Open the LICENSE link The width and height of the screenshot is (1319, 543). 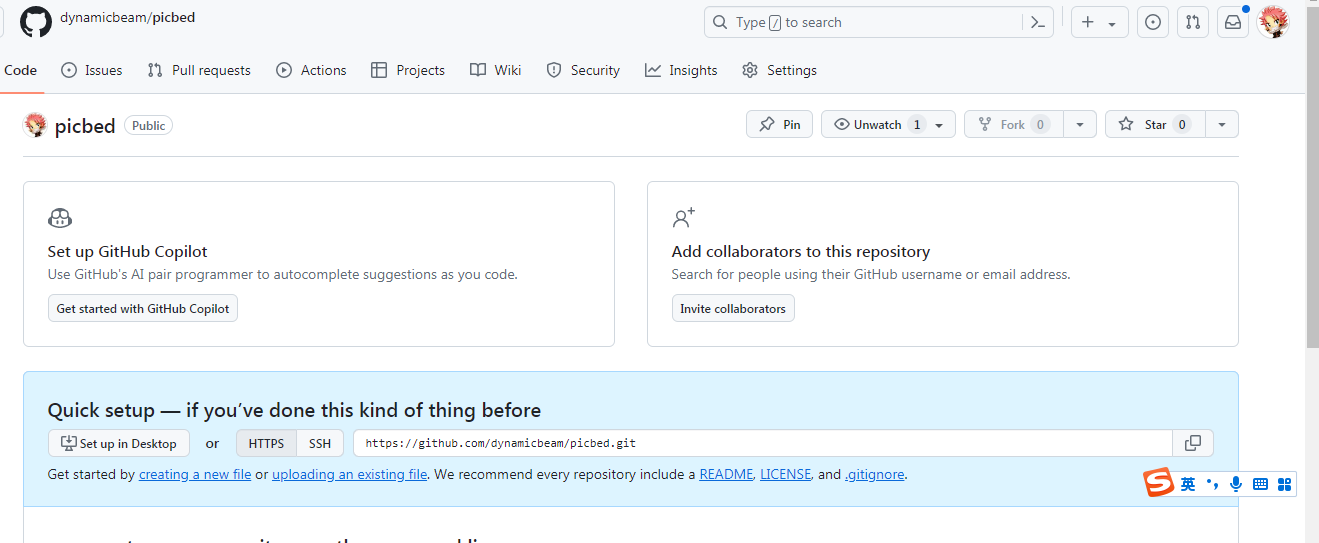(785, 474)
